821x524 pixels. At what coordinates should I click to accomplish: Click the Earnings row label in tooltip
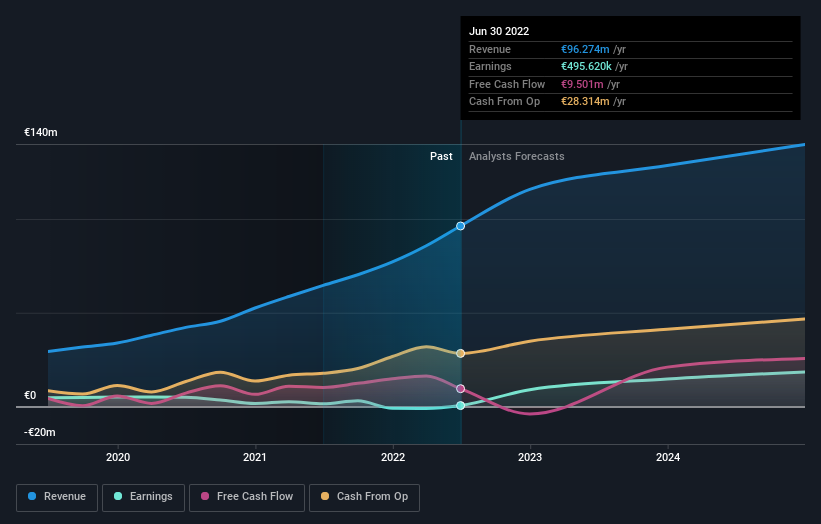490,66
